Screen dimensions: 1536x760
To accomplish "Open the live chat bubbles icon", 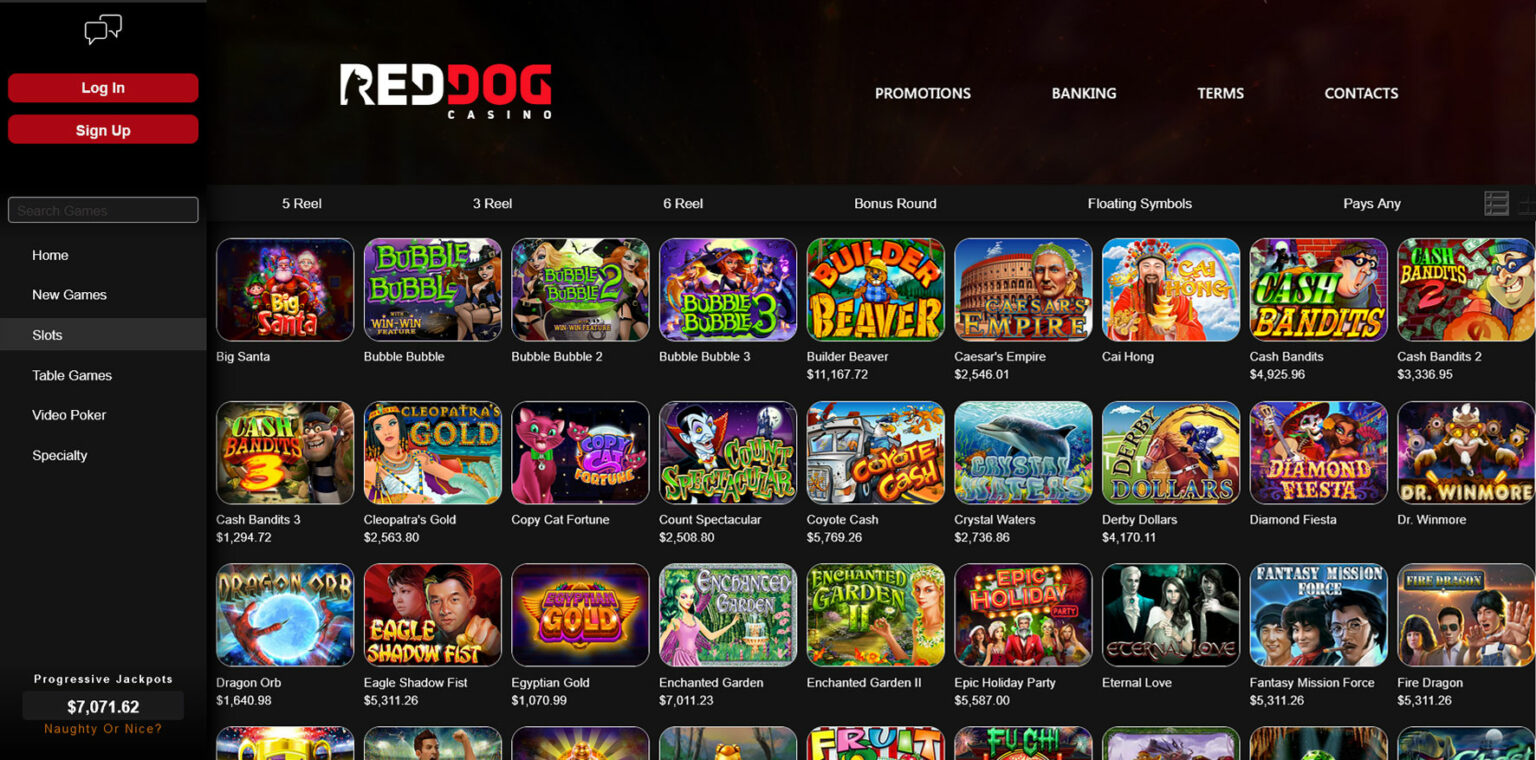I will coord(103,29).
